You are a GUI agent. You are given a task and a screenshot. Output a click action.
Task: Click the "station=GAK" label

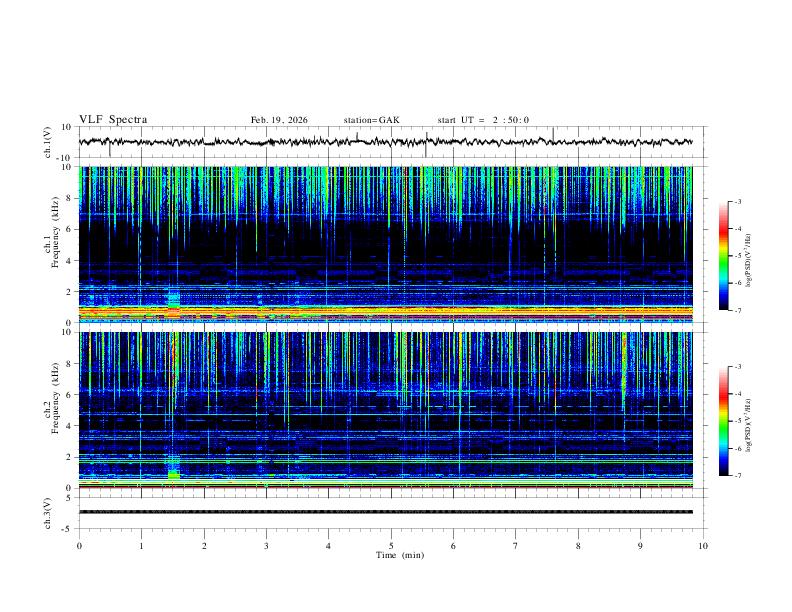point(371,120)
